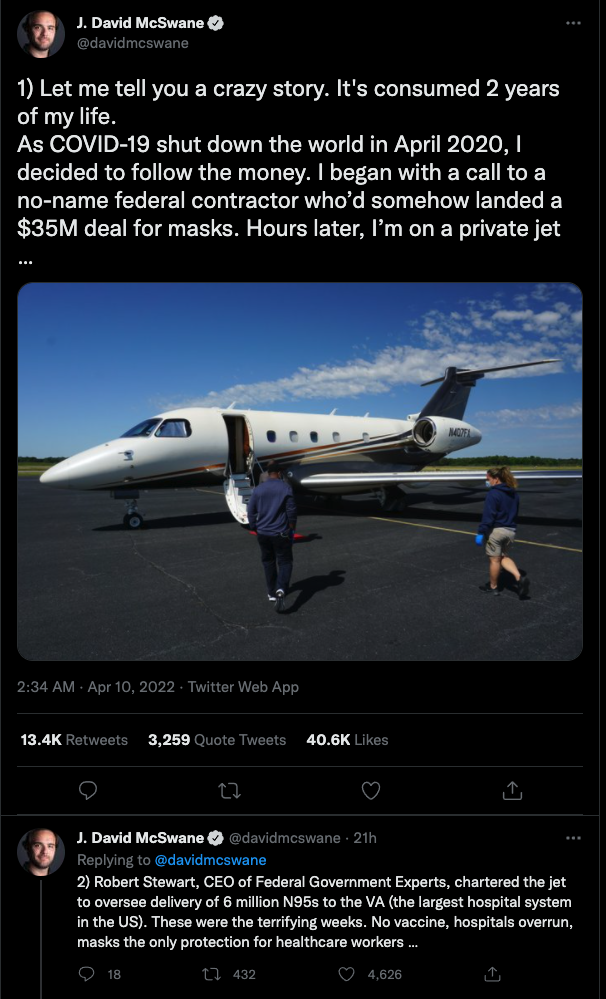Reply to the second tweet with 18 replies

99,974
